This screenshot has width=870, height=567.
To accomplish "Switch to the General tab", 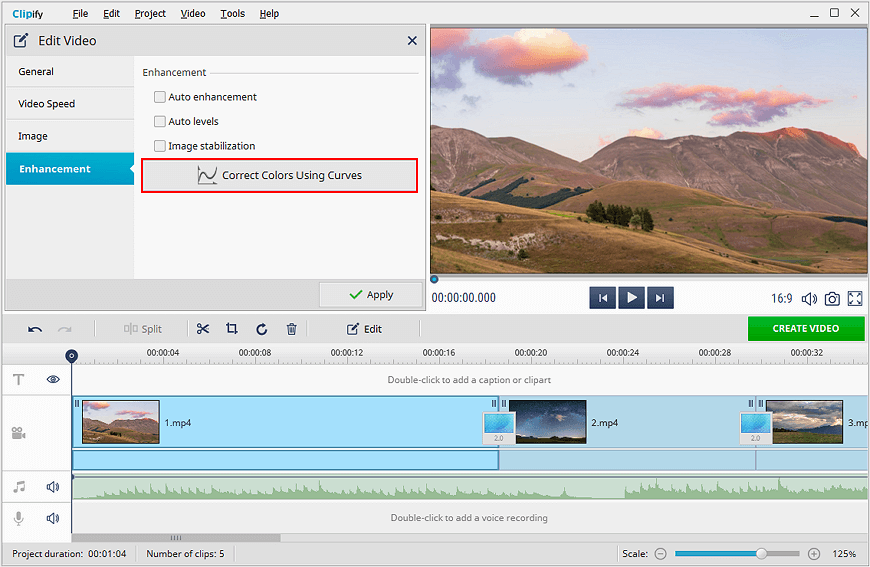I will (70, 72).
